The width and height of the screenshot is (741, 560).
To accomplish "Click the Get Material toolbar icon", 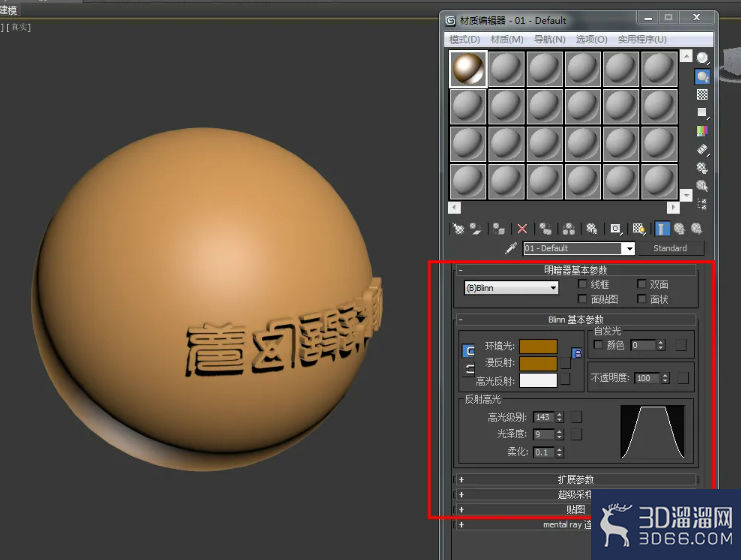I will point(458,229).
